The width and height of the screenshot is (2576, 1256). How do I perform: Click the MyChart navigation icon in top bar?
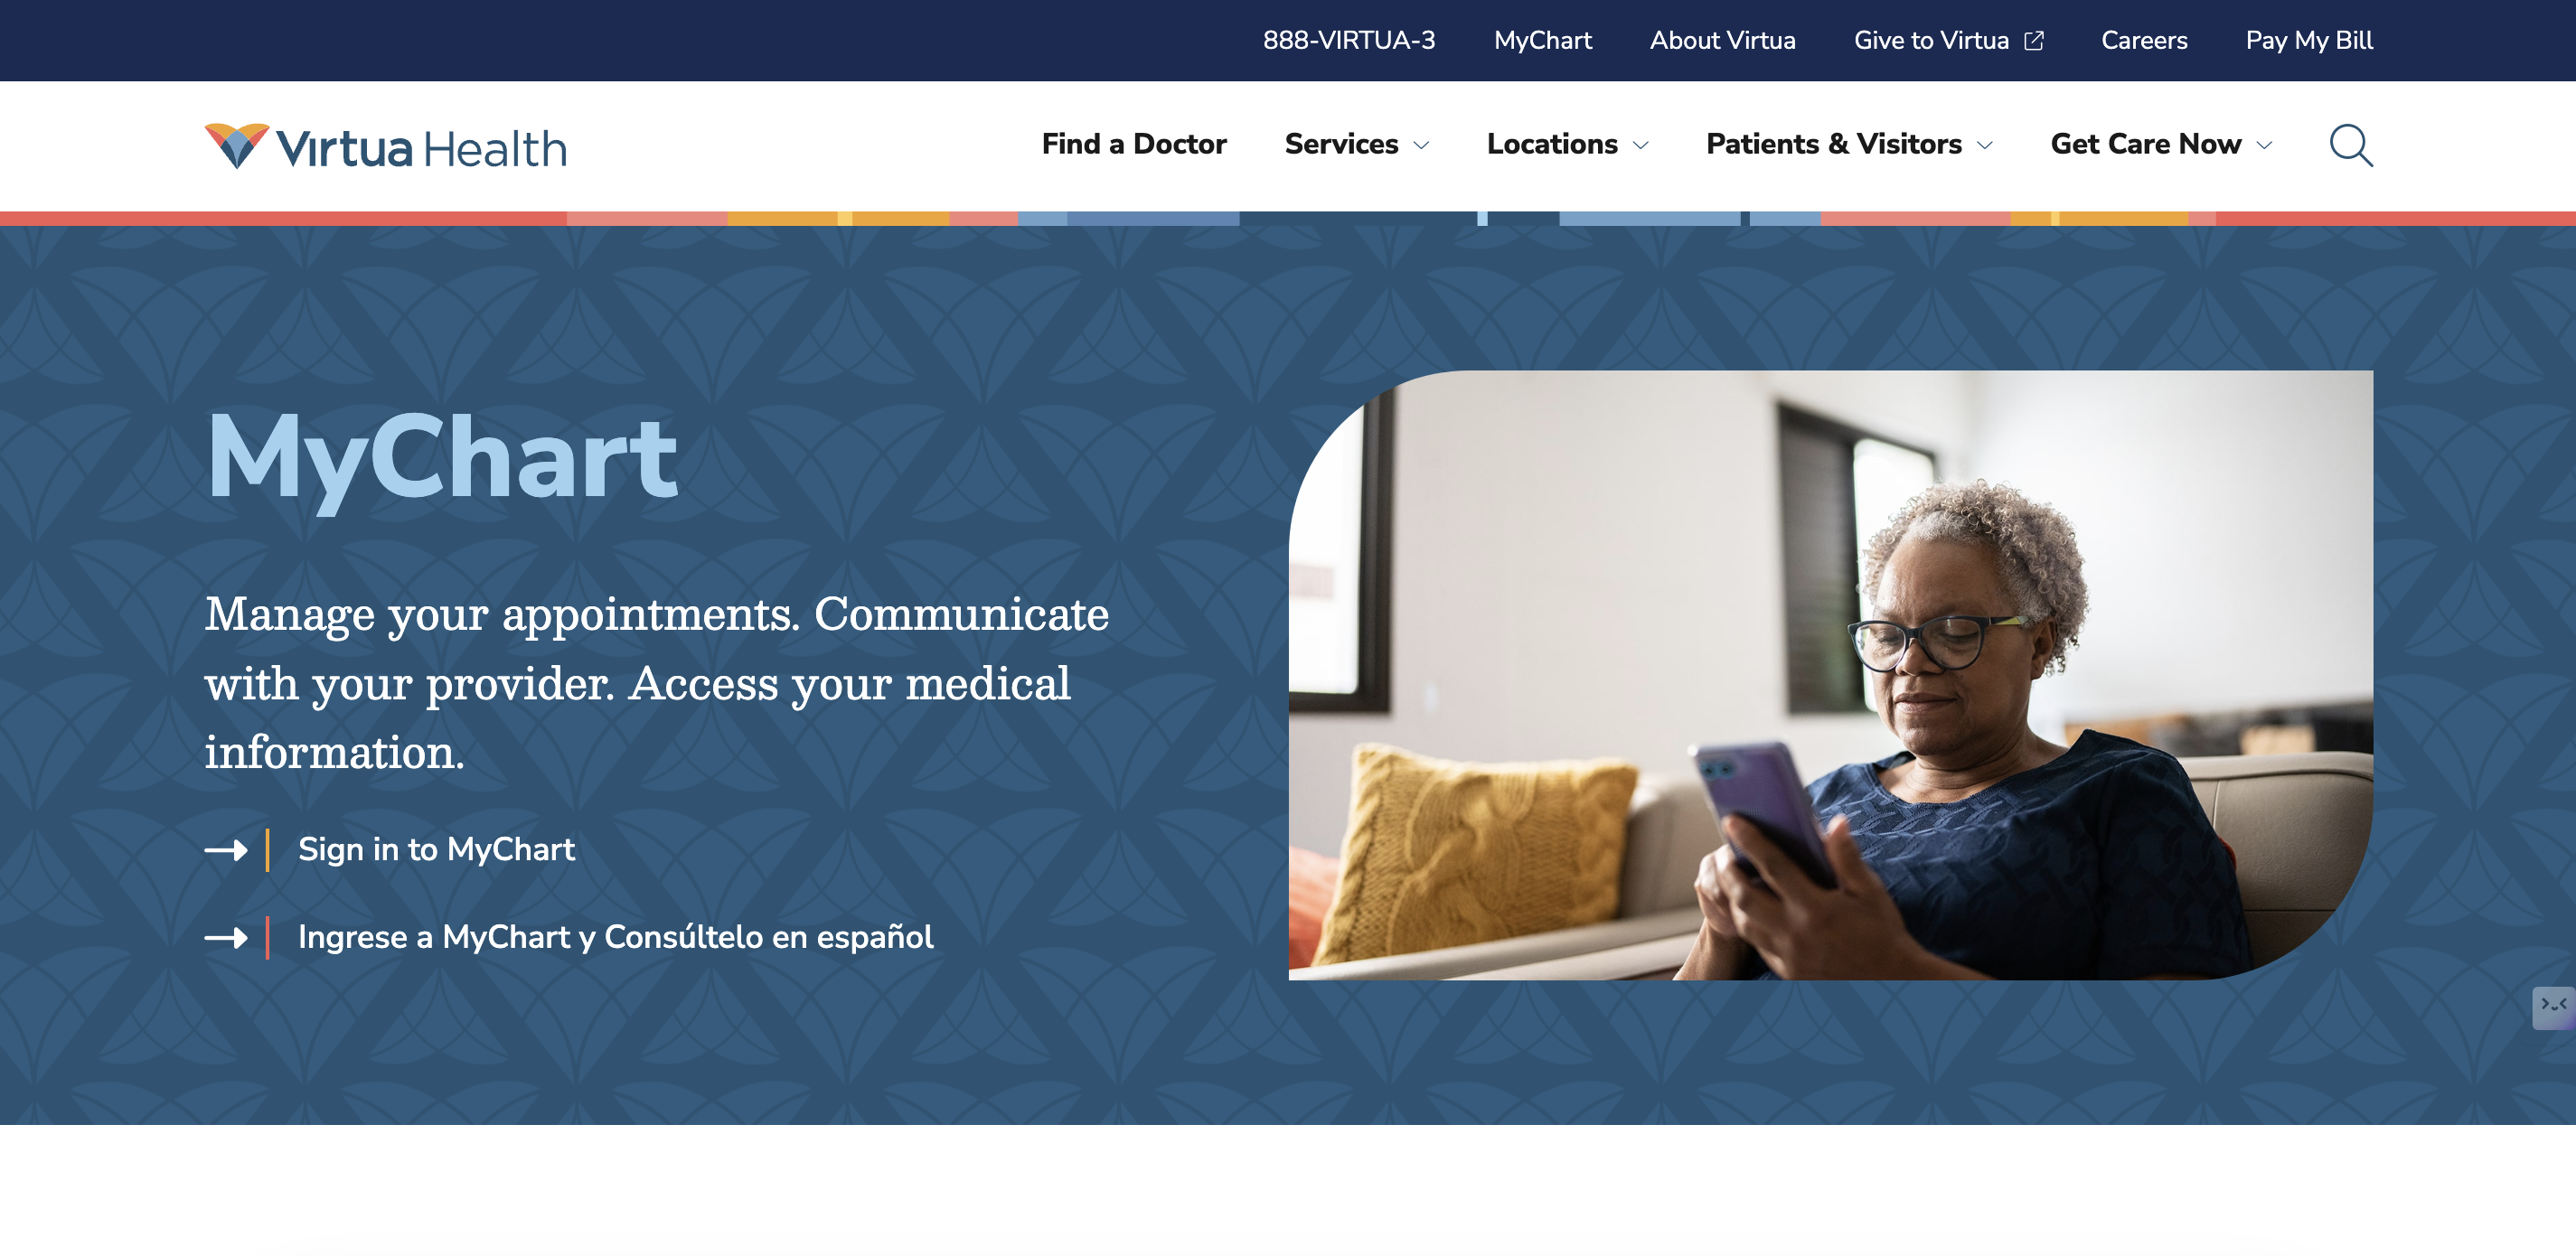click(x=1541, y=40)
